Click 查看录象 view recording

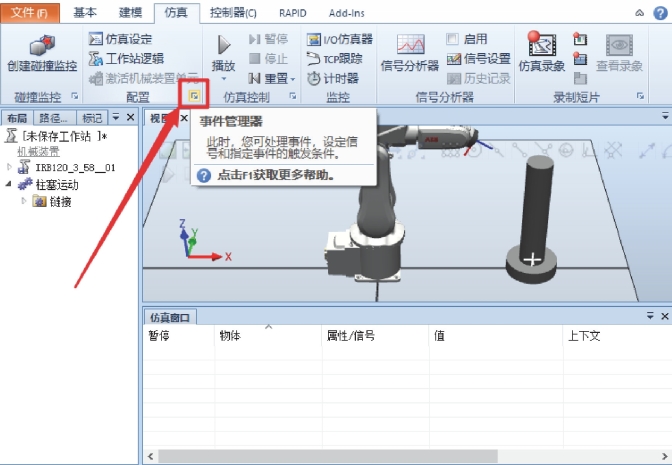[x=619, y=51]
